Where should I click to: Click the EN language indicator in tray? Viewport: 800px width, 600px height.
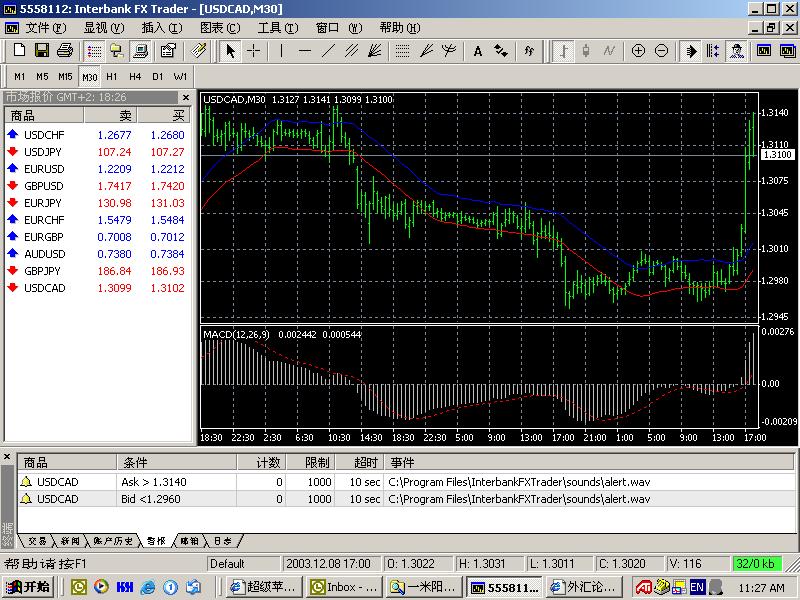697,587
